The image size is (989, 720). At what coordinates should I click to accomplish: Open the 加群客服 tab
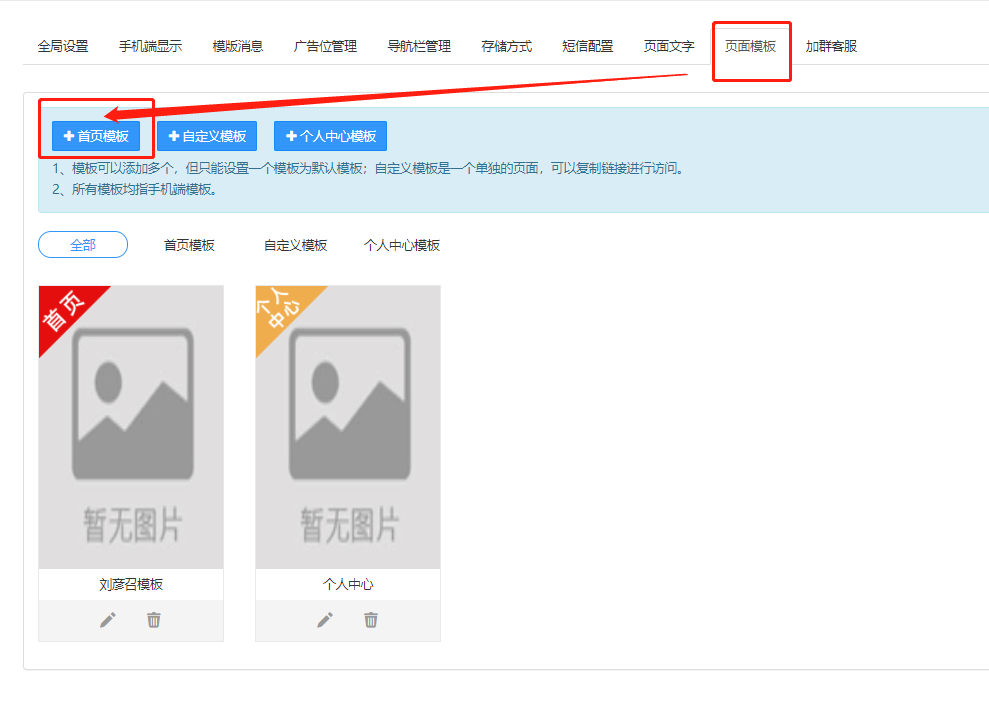(x=831, y=46)
